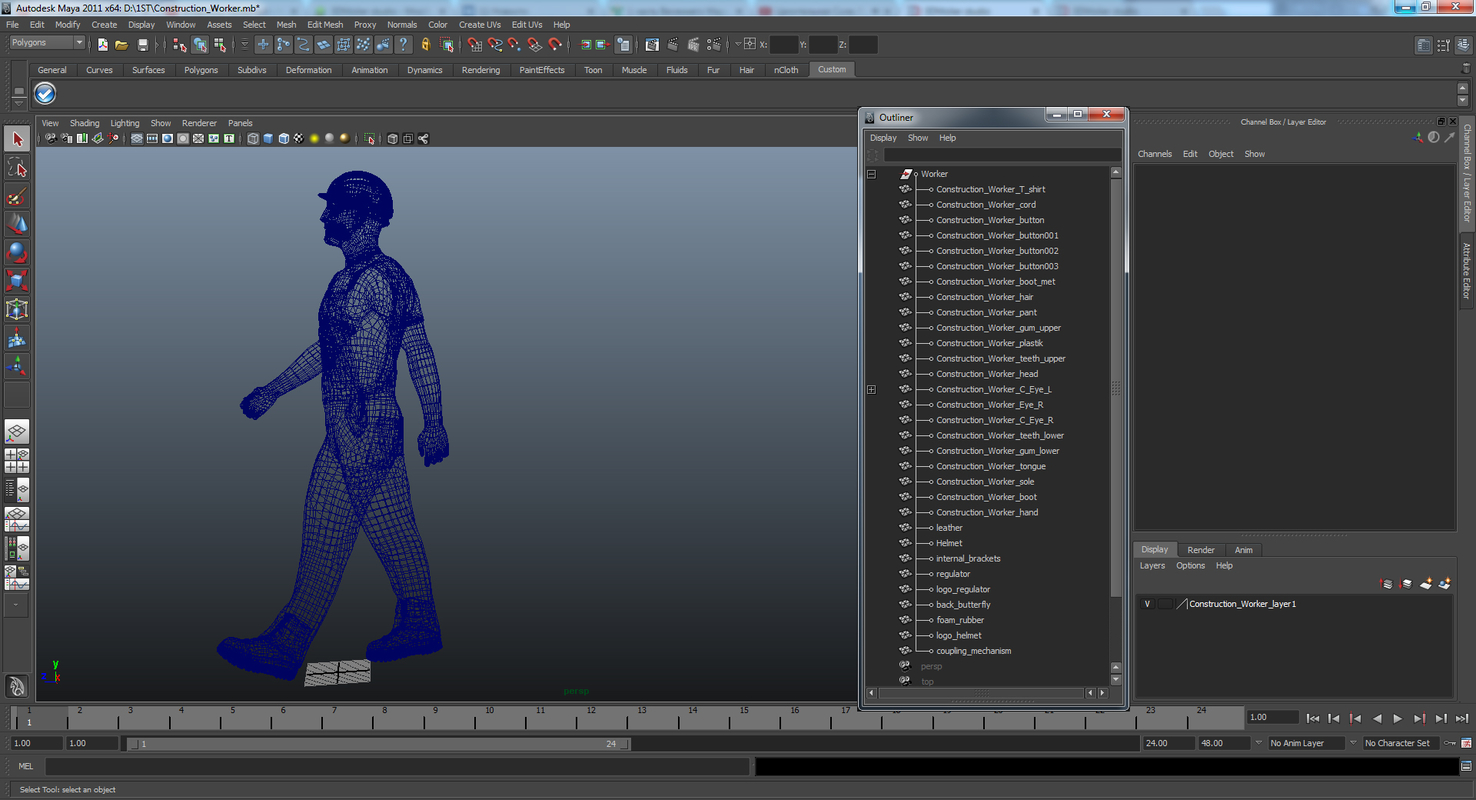The image size is (1476, 800).
Task: Open the Display menu in the Outliner
Action: pos(883,137)
